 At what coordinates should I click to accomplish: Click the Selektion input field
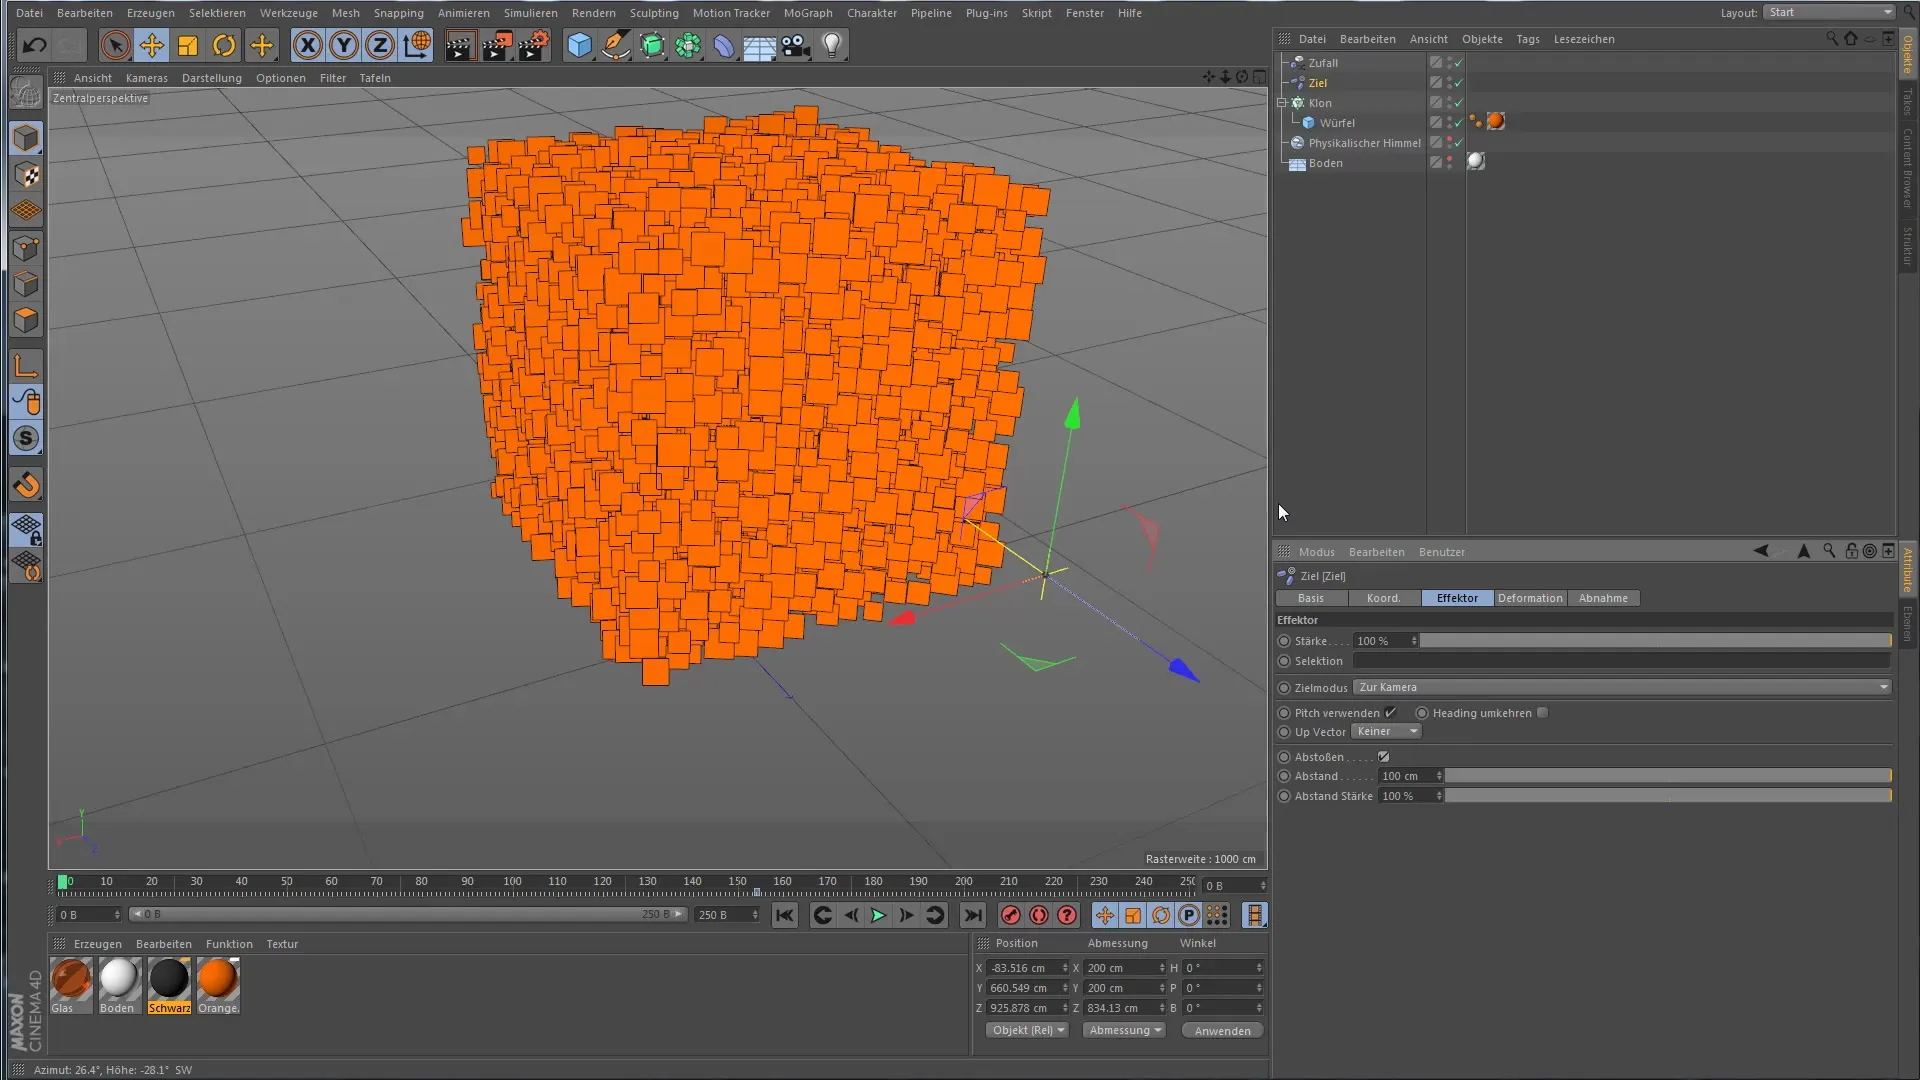coord(1621,661)
